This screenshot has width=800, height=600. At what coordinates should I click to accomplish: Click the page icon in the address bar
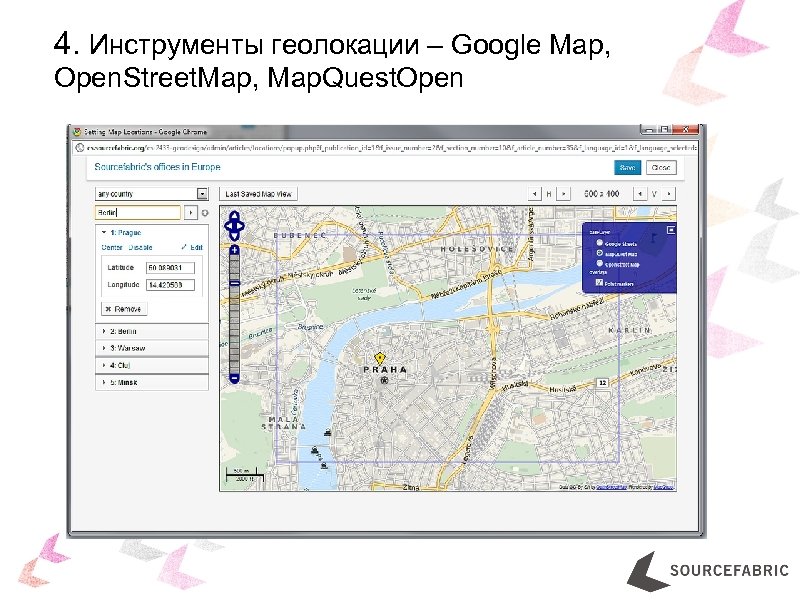click(80, 148)
